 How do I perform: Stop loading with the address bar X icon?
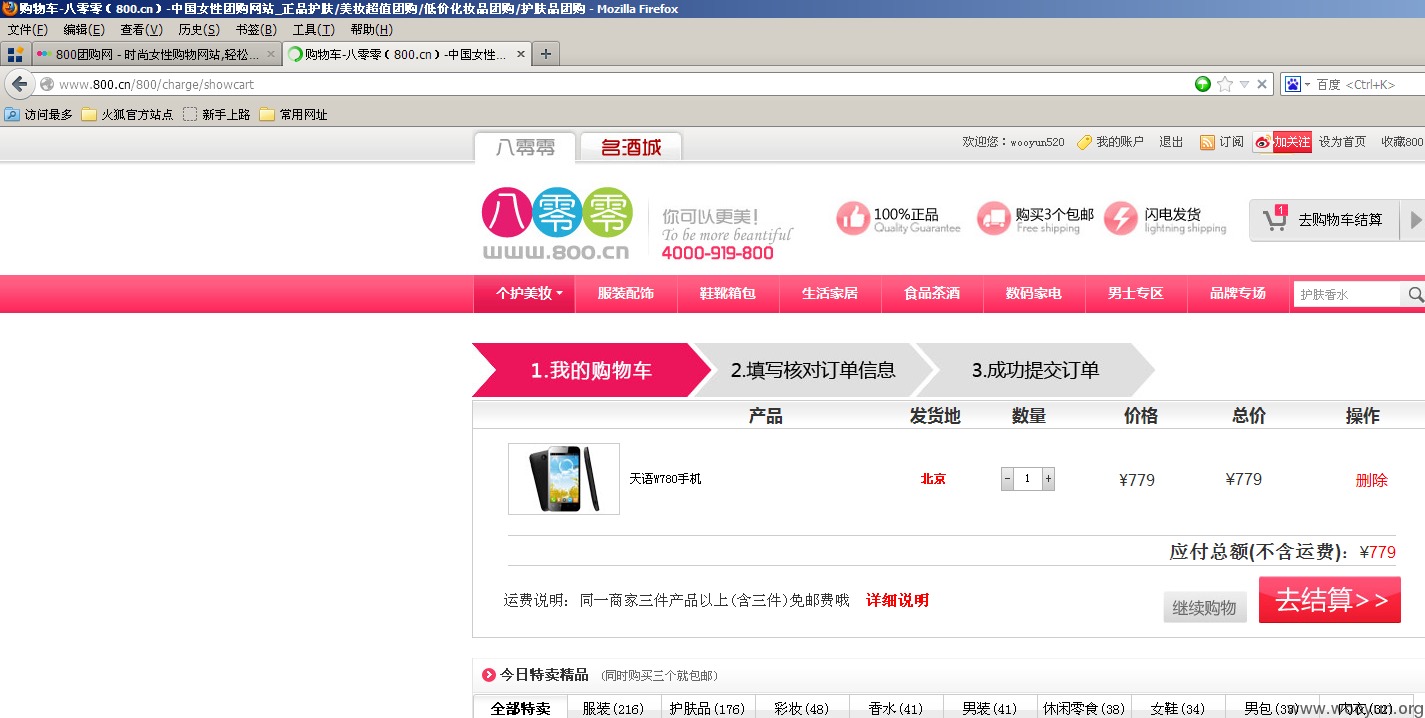1262,84
